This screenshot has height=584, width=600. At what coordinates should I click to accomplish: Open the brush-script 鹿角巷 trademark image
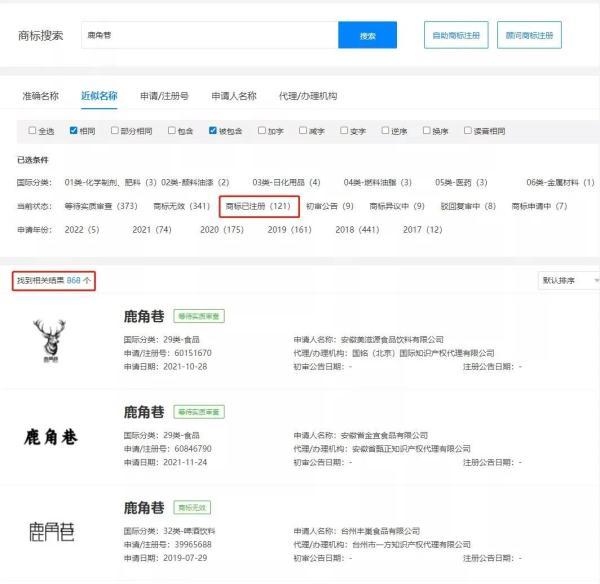(x=51, y=437)
